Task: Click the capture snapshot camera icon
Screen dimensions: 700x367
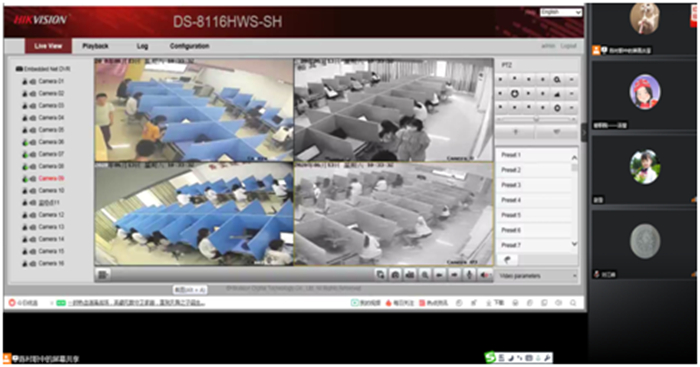Action: 395,275
